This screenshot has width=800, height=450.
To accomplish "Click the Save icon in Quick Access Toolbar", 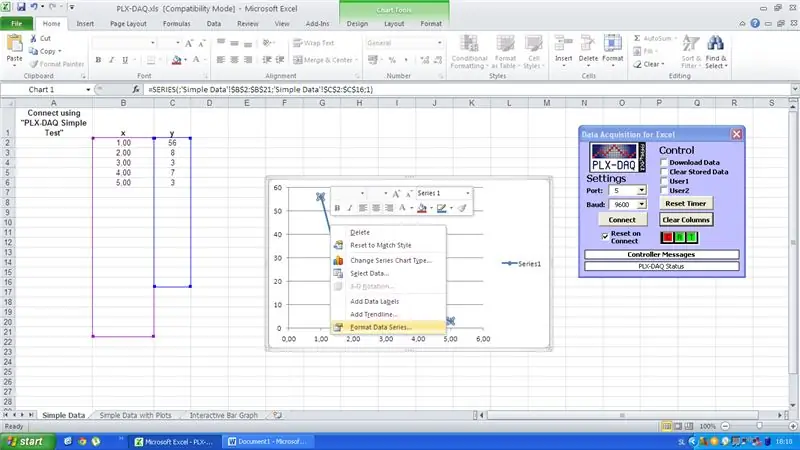I will 21,7.
